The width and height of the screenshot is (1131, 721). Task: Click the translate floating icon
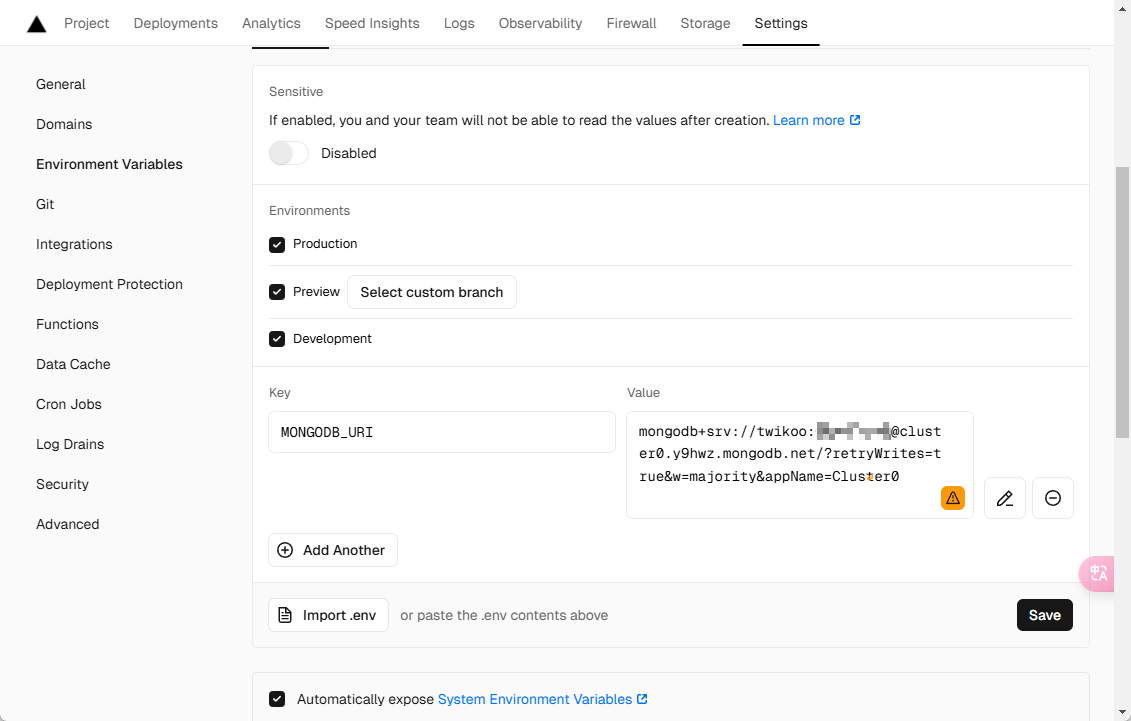(x=1099, y=573)
